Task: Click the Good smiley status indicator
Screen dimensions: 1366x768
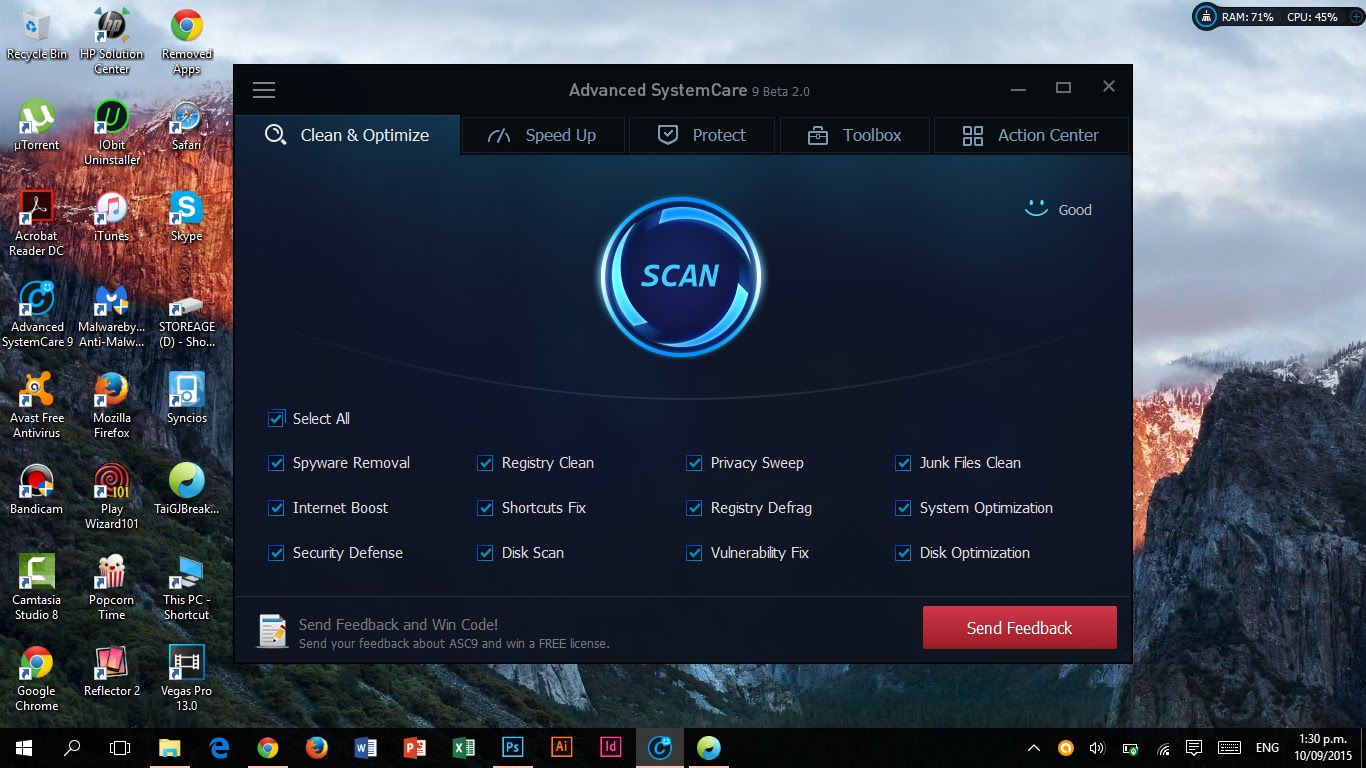Action: coord(1058,210)
